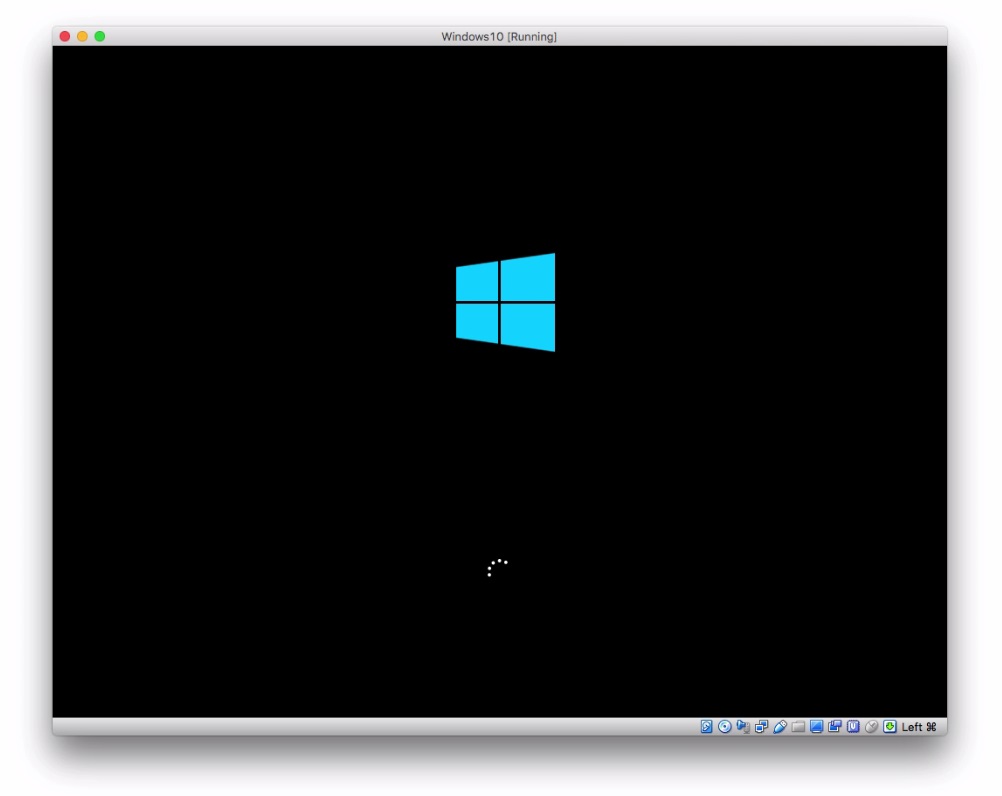This screenshot has height=796, width=1002.
Task: Click the CPU processor status icon
Action: point(853,726)
